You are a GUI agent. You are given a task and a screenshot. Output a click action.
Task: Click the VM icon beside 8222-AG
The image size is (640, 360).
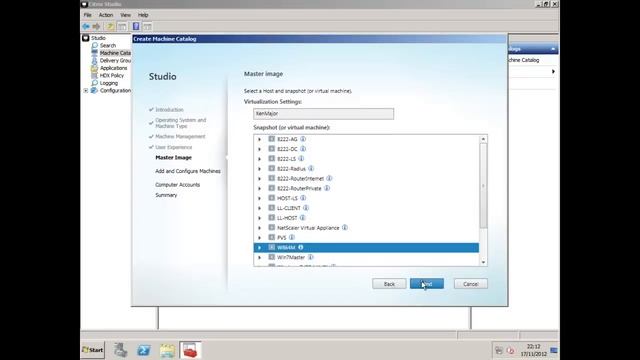pos(271,139)
